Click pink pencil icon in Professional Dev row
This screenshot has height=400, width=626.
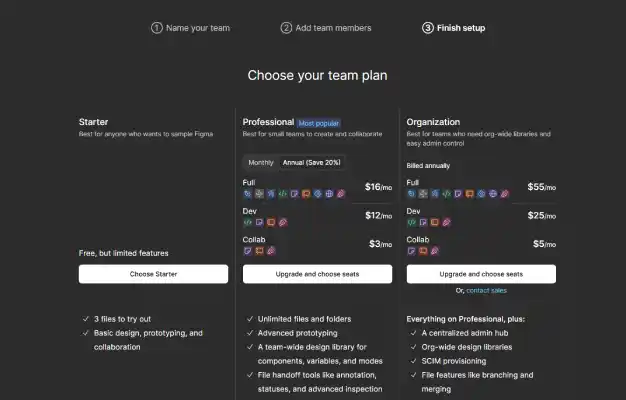tap(283, 222)
